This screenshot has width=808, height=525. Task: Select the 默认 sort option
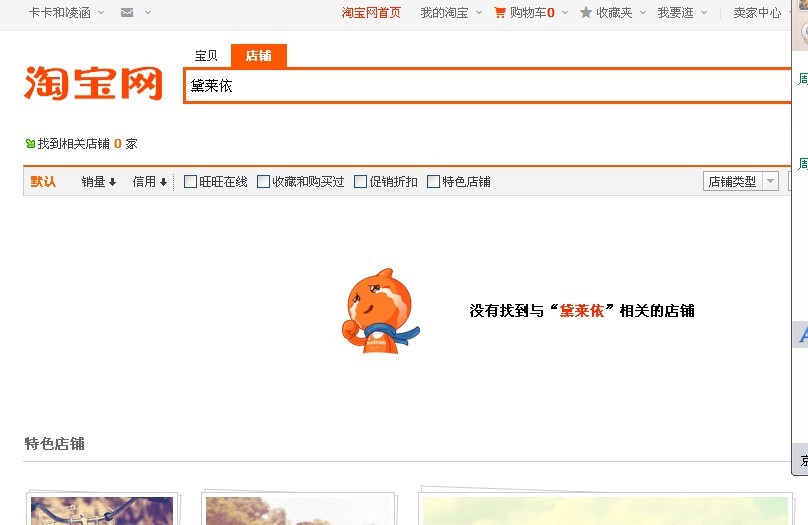tap(43, 182)
